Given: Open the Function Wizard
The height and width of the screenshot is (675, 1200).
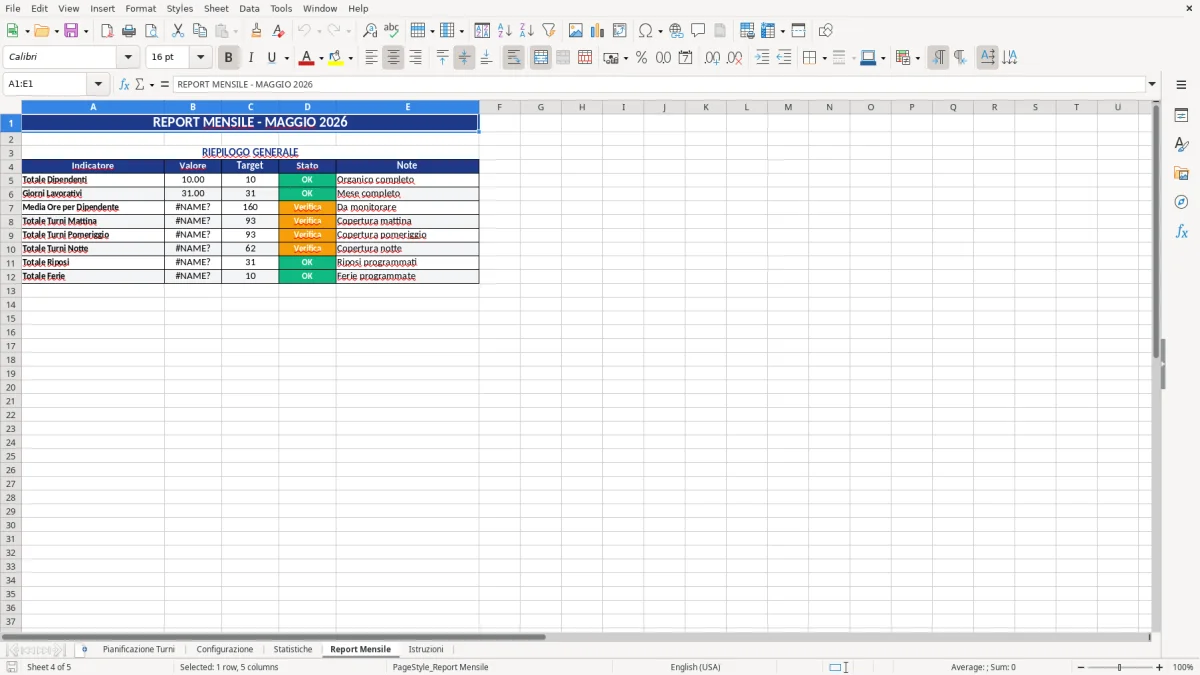Looking at the screenshot, I should click(125, 84).
